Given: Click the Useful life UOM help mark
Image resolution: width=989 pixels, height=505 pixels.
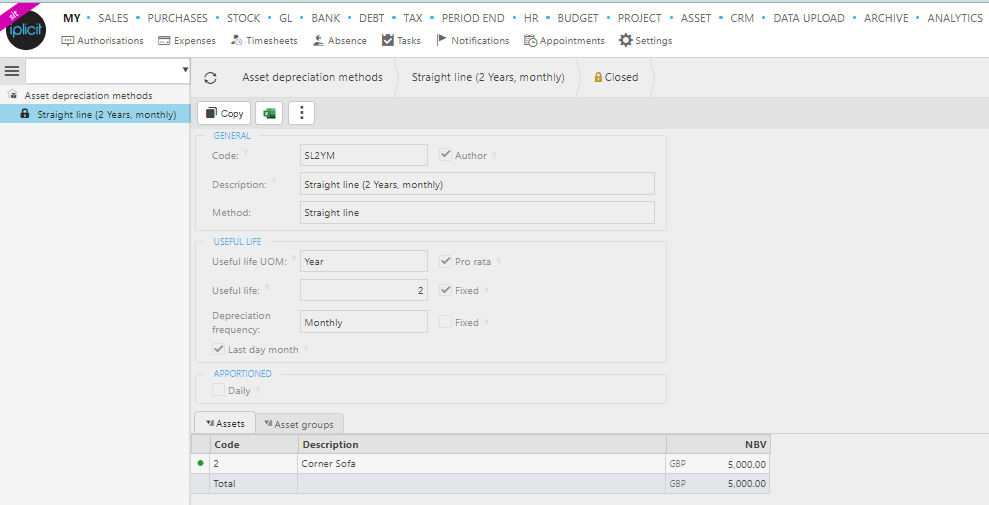Looking at the screenshot, I should tap(294, 258).
